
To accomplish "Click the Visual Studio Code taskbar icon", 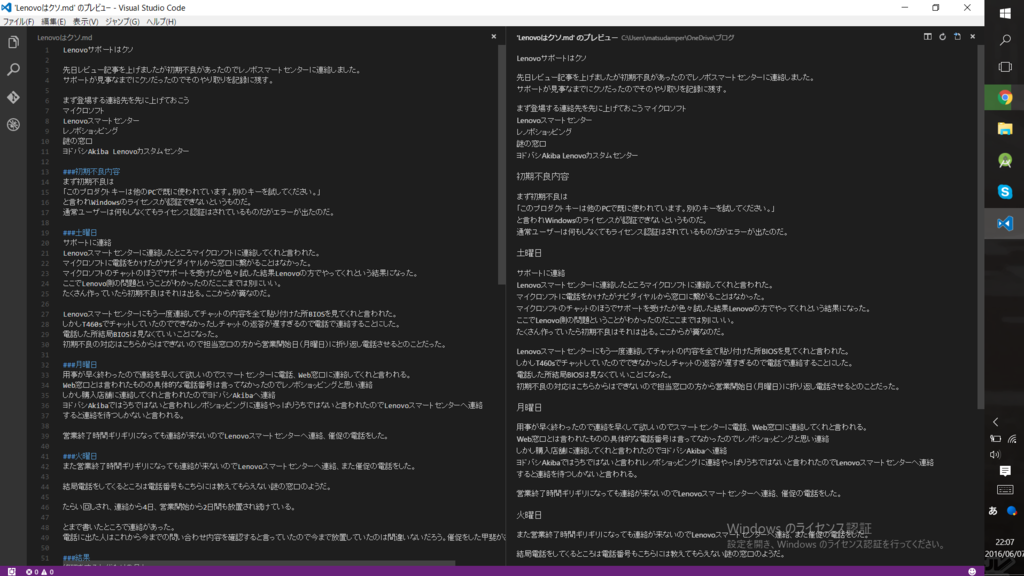I will pyautogui.click(x=1005, y=223).
